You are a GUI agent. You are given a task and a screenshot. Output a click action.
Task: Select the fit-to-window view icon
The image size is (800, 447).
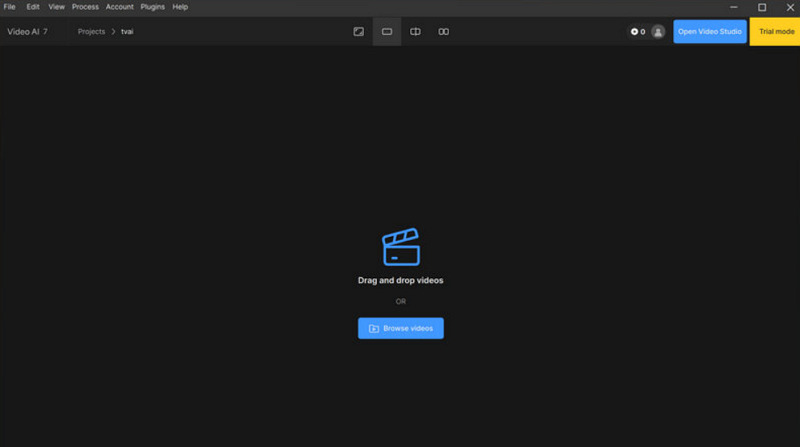(x=359, y=32)
